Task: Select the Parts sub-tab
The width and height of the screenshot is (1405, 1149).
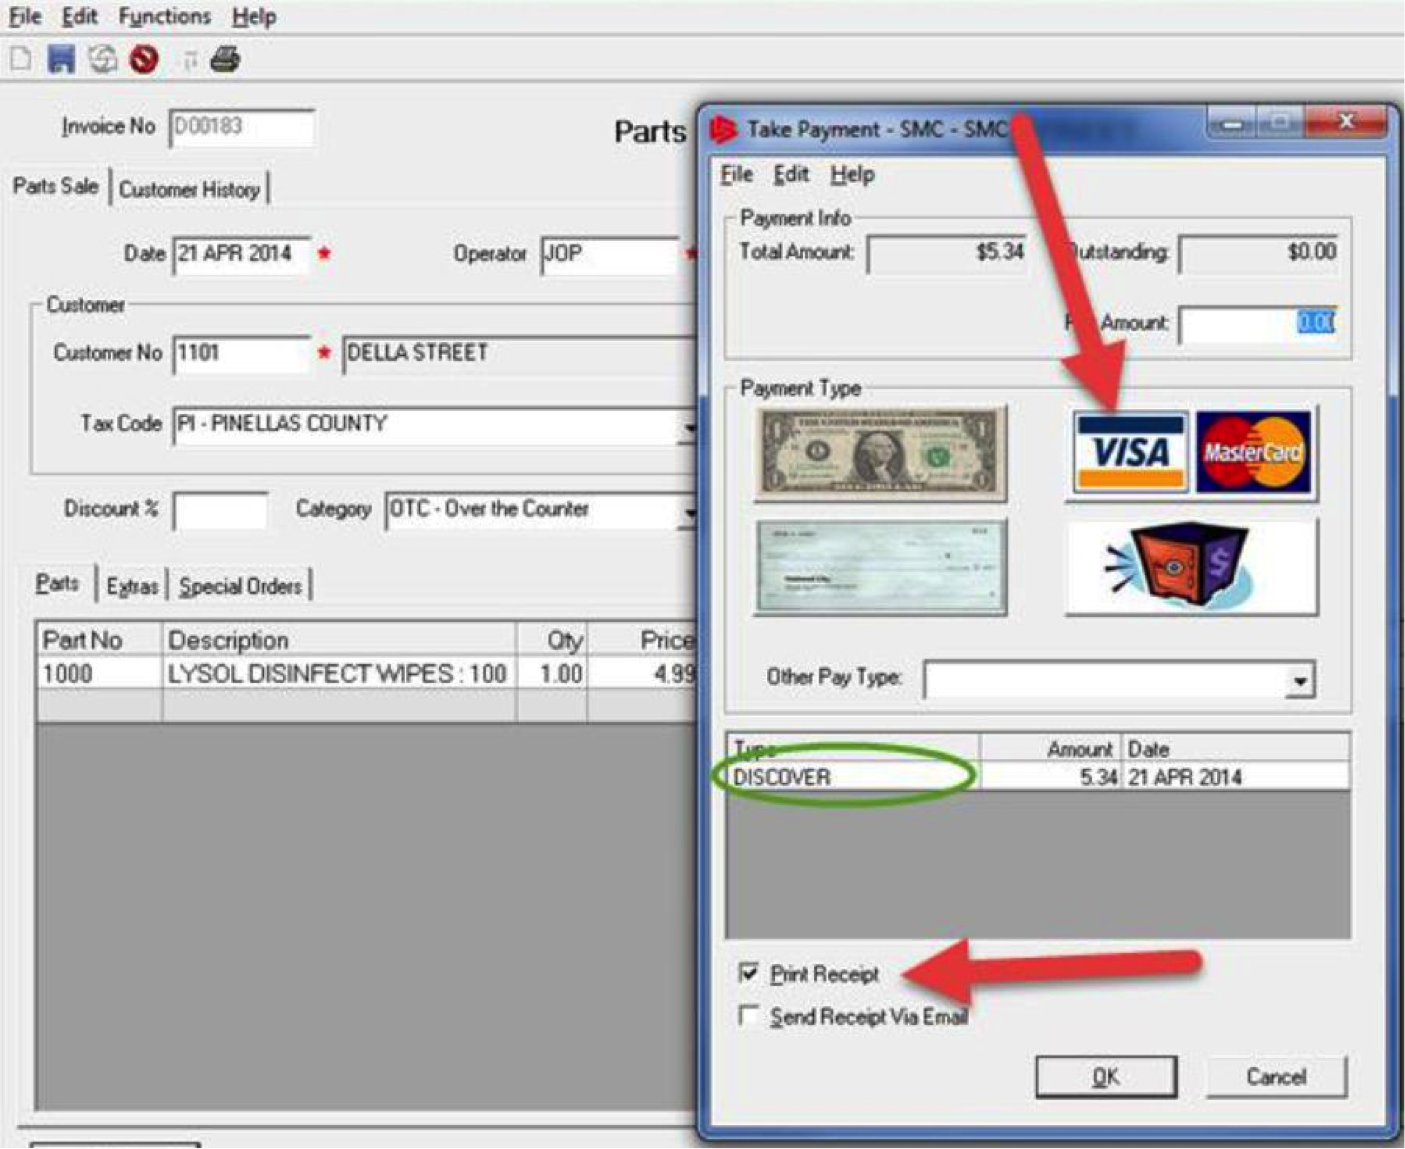Action: click(x=57, y=583)
